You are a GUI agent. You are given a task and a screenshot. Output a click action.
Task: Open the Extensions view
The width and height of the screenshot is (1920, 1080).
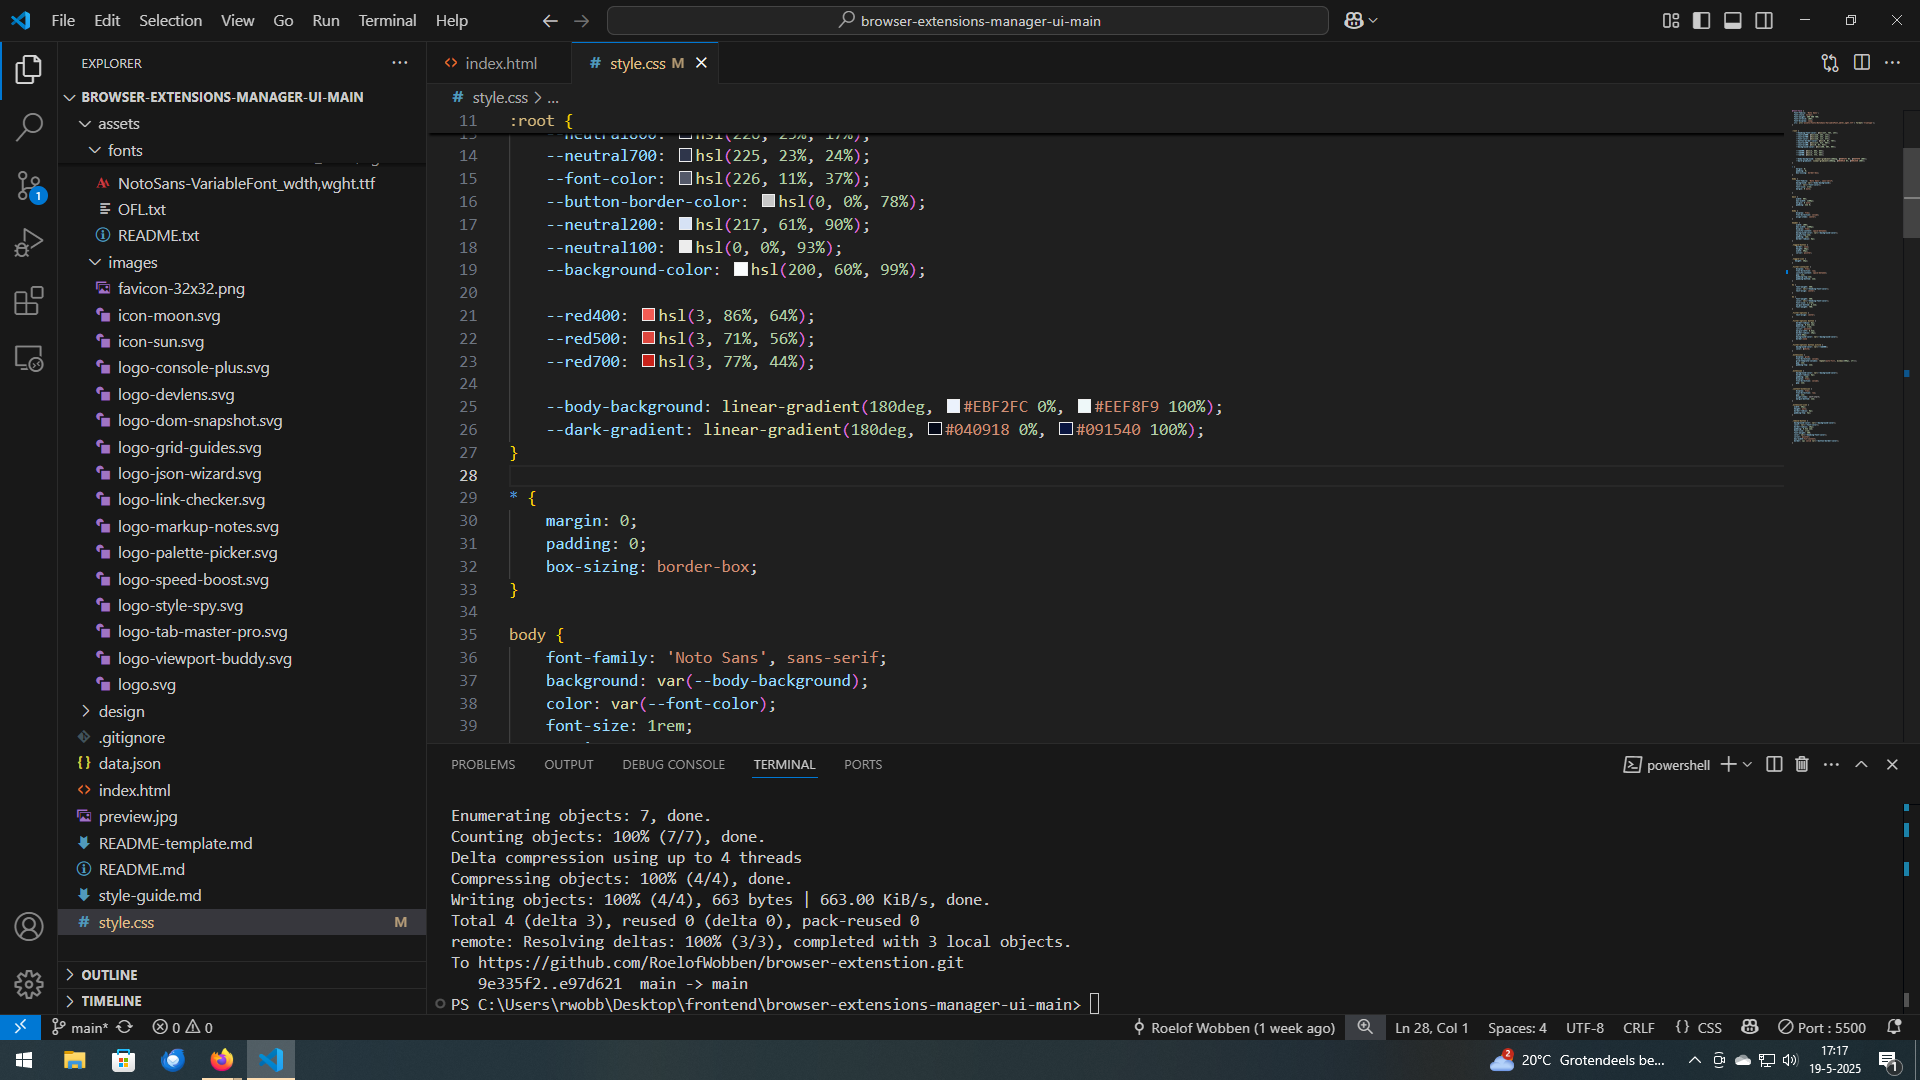point(29,301)
